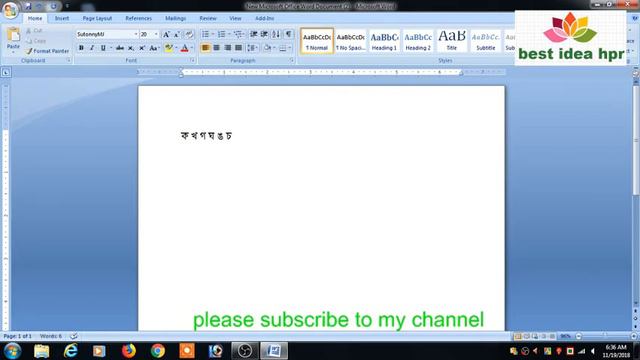The image size is (640, 360).
Task: Open the Windows Start menu
Action: 12,351
